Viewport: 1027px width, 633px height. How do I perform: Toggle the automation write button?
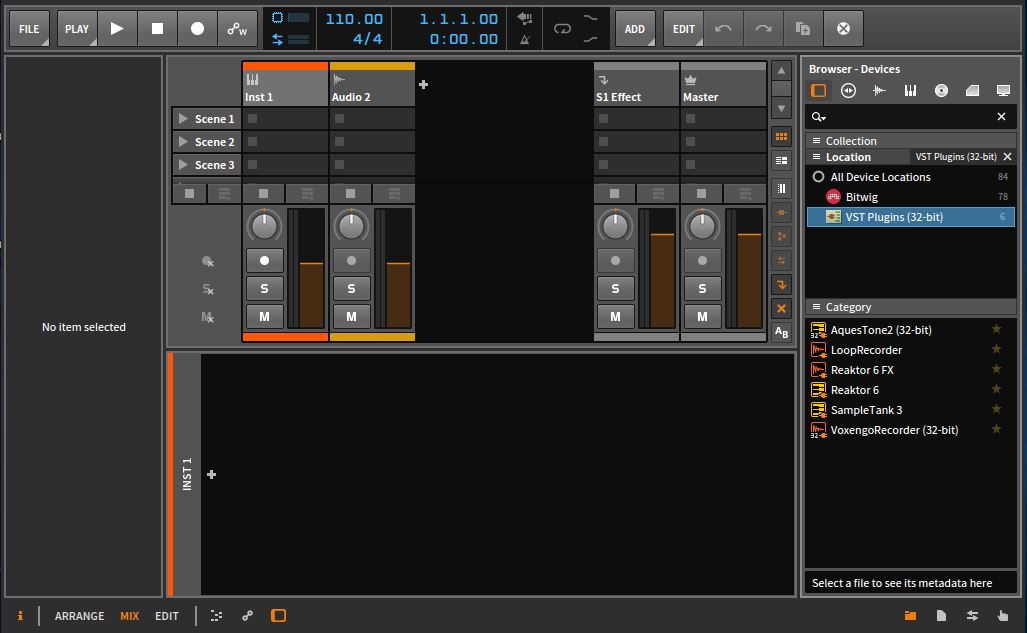(237, 28)
